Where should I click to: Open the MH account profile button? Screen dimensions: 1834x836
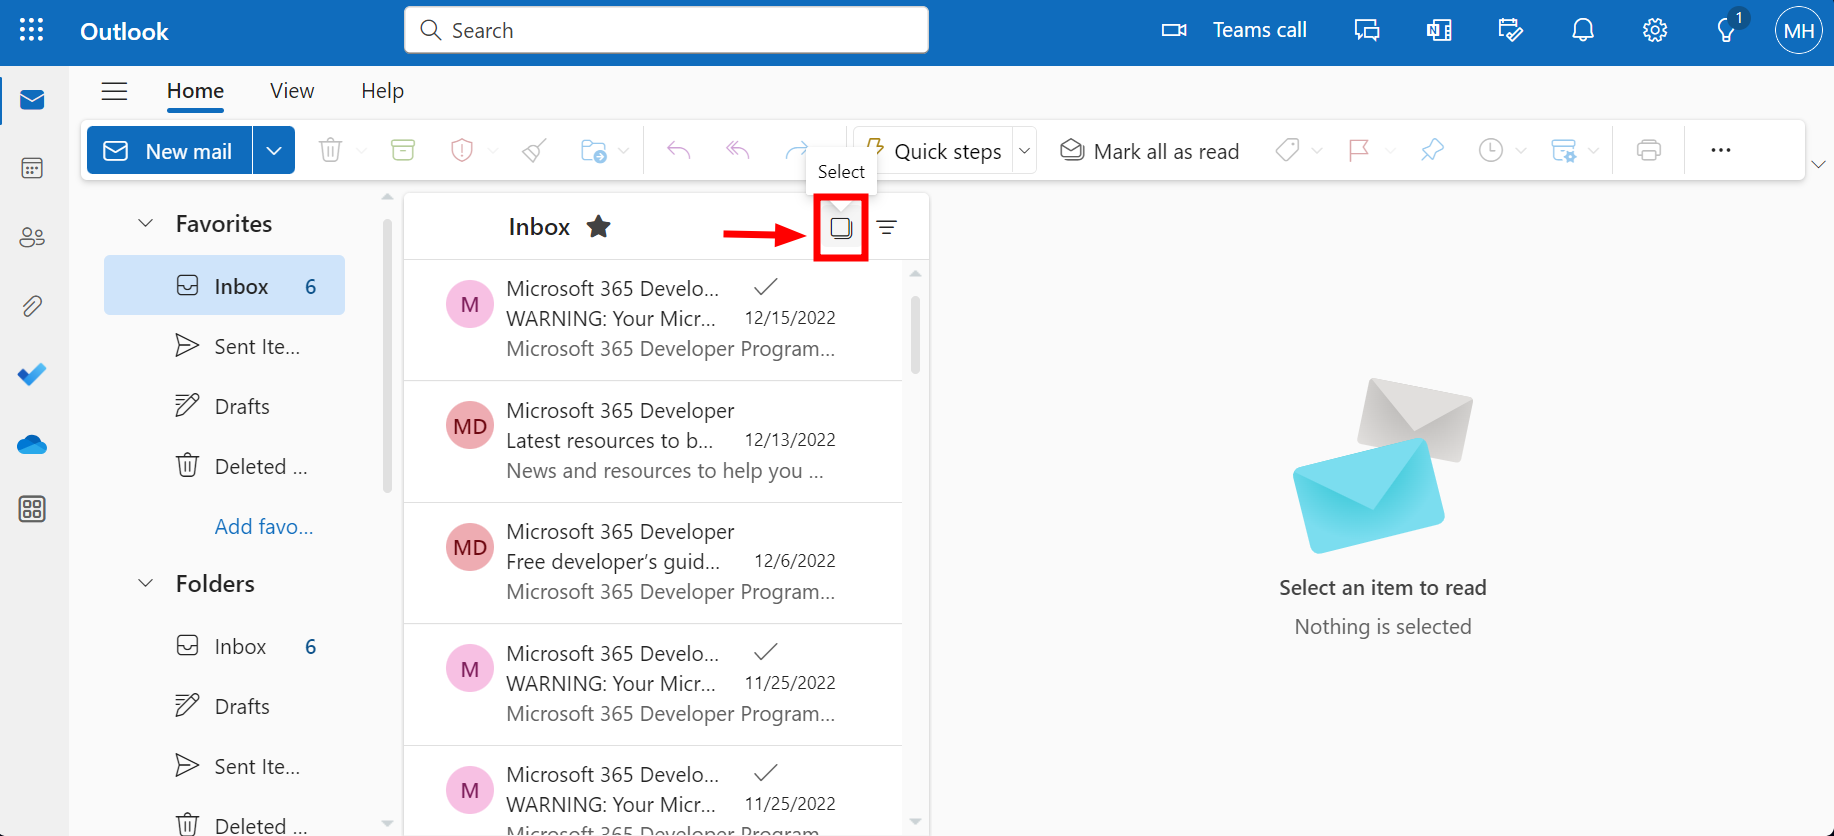tap(1798, 30)
